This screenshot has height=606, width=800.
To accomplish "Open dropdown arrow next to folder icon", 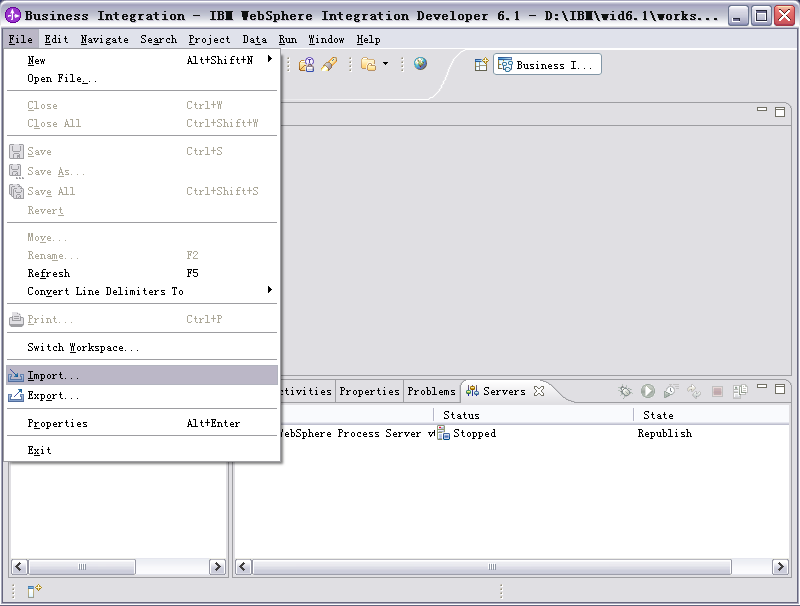I will pos(386,64).
